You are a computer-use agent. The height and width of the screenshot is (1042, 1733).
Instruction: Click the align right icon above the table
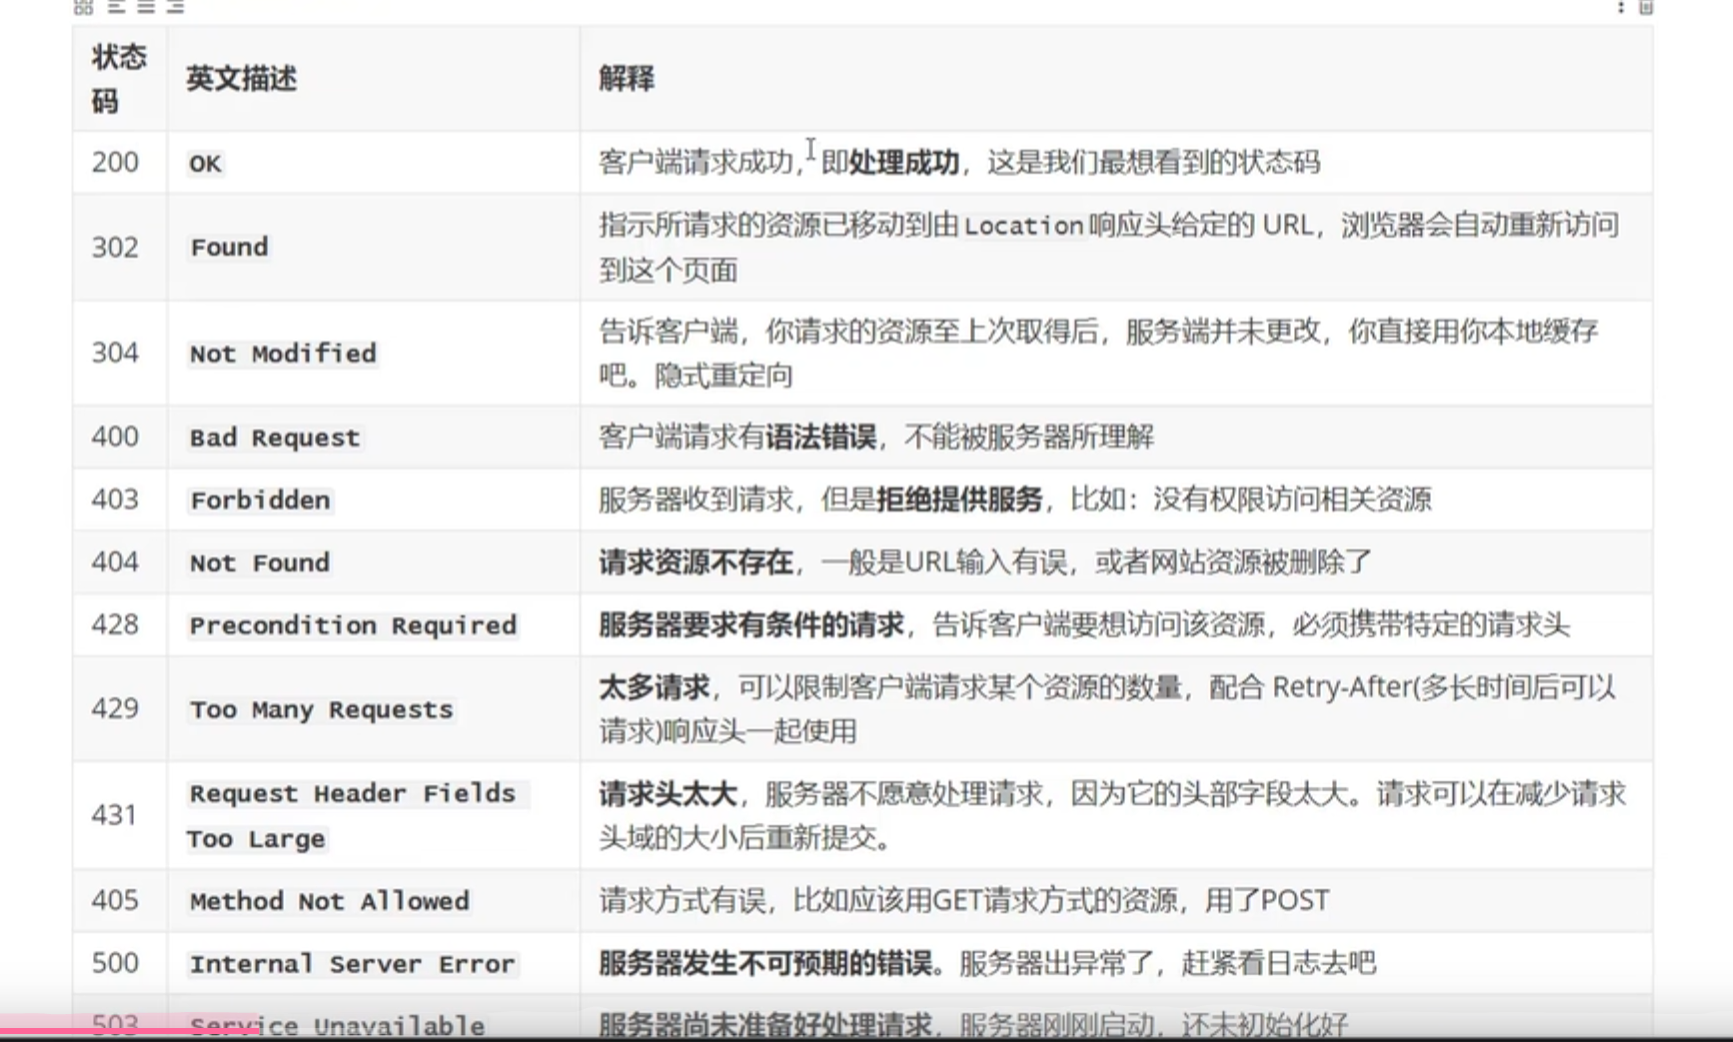(176, 7)
